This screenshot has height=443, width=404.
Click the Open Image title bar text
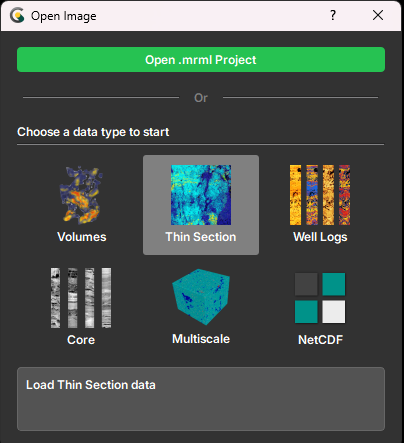point(64,16)
